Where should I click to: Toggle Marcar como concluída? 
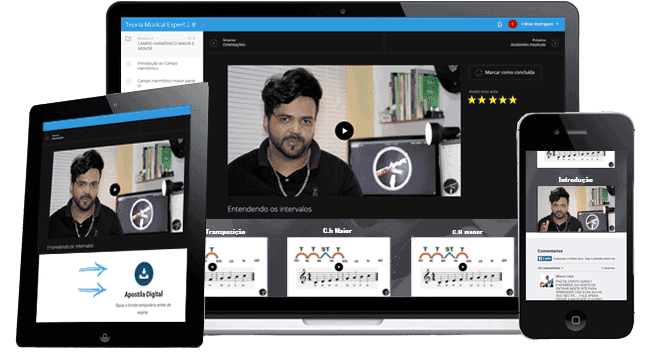[505, 72]
